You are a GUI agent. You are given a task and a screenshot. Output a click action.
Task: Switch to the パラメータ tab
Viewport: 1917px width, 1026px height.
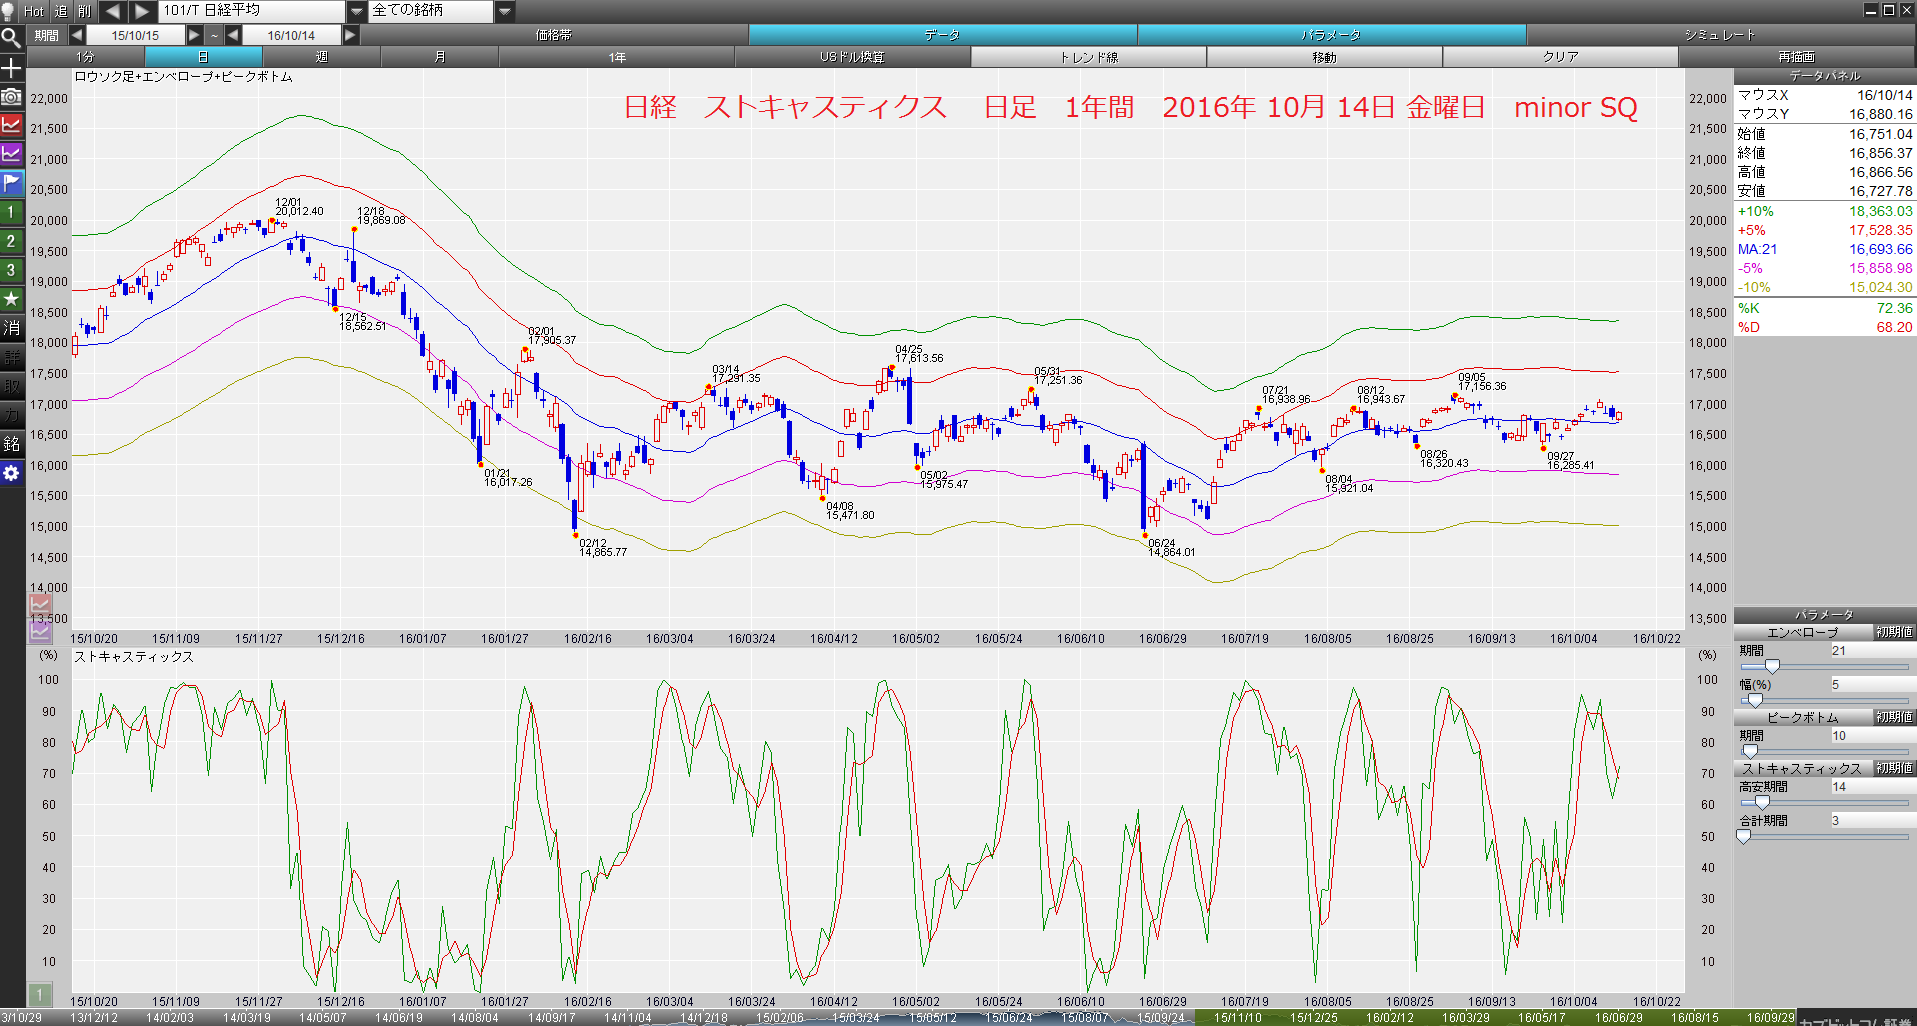[x=1332, y=35]
